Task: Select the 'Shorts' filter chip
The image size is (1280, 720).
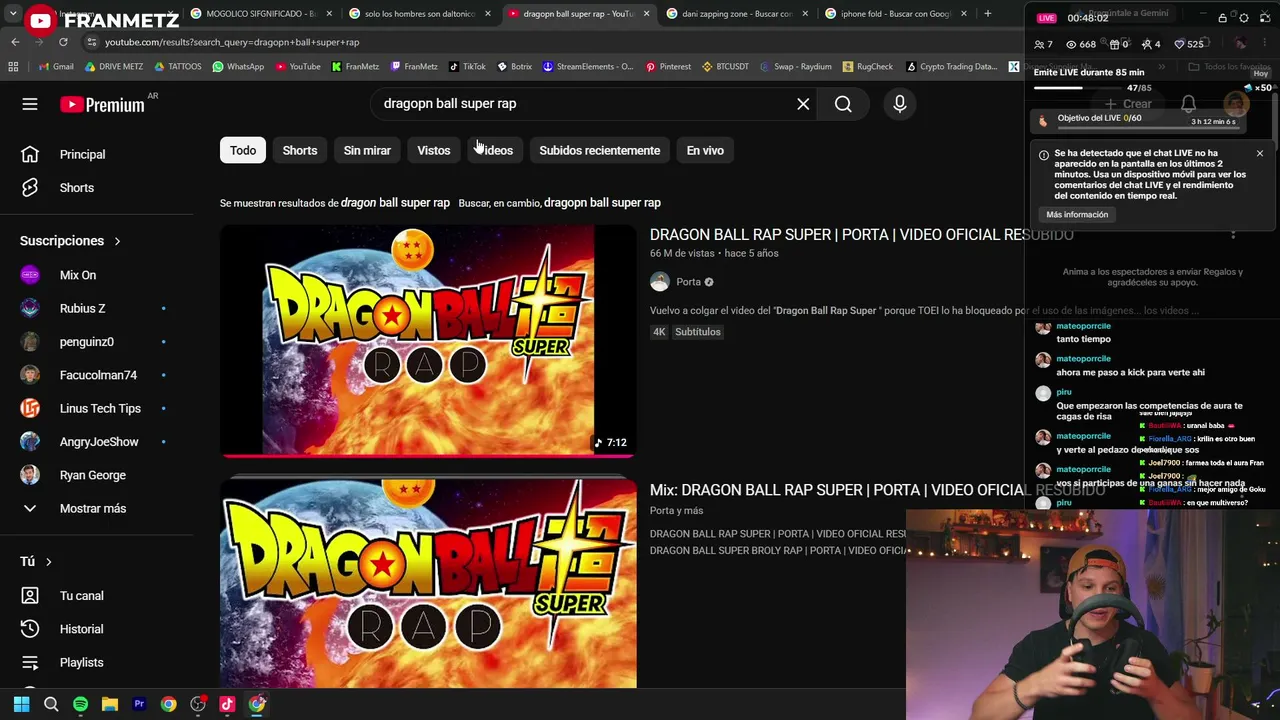Action: point(300,150)
